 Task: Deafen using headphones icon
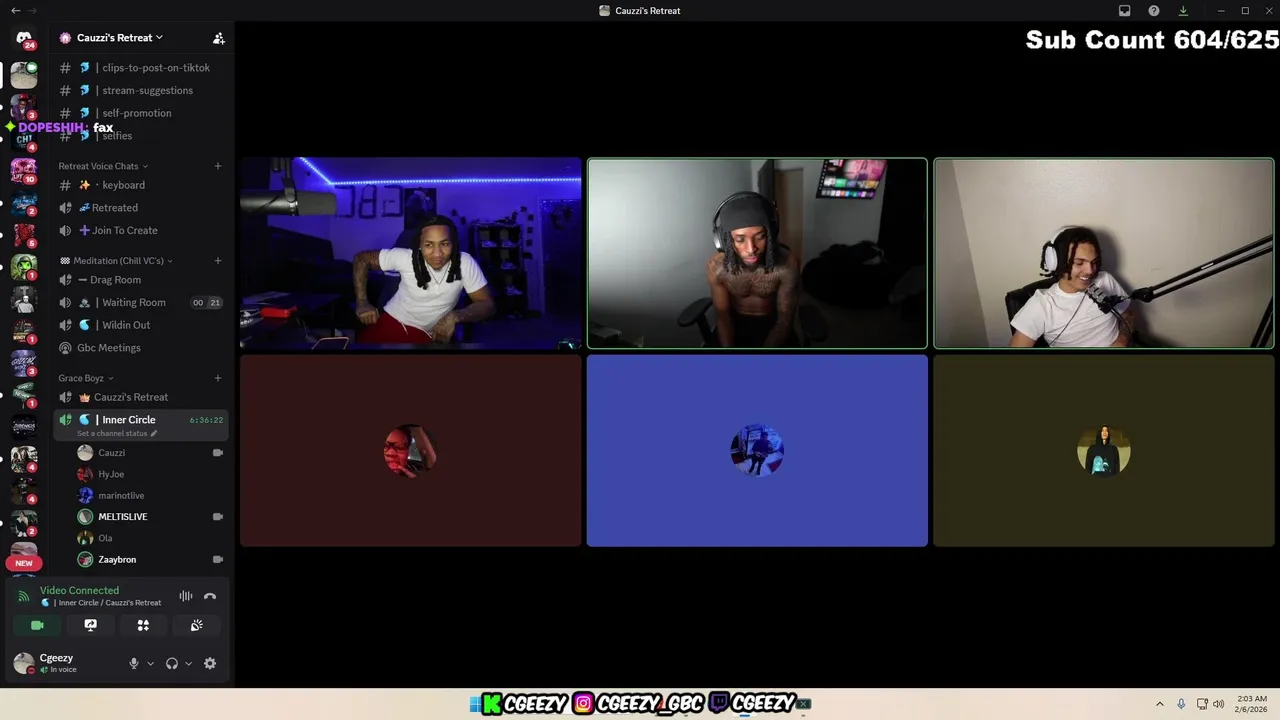172,663
